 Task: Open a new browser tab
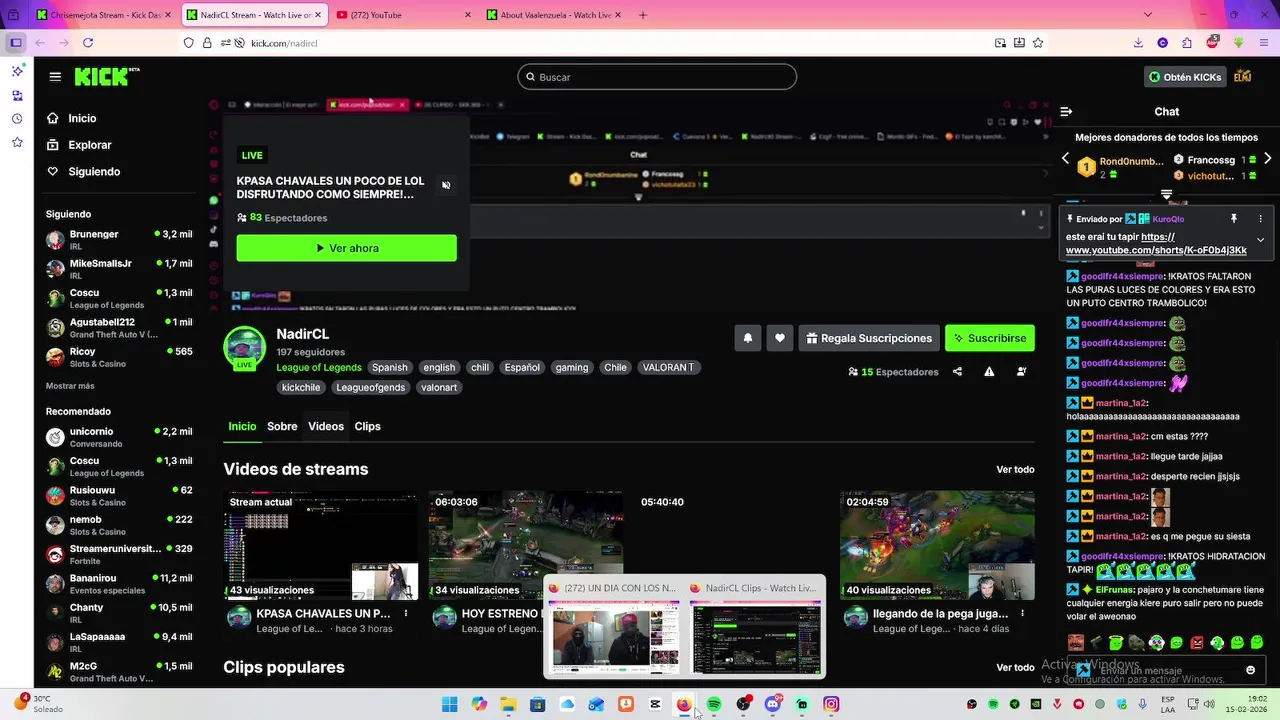642,15
